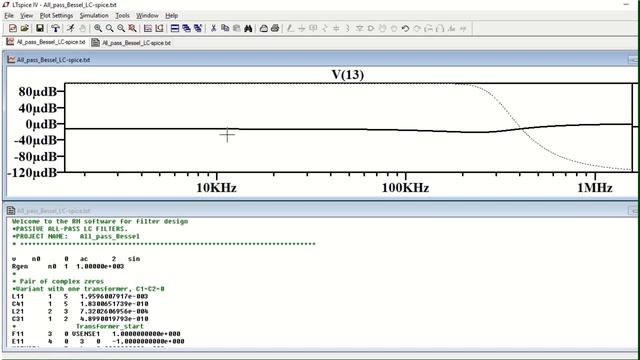Click the Inductor component icon

(348, 28)
